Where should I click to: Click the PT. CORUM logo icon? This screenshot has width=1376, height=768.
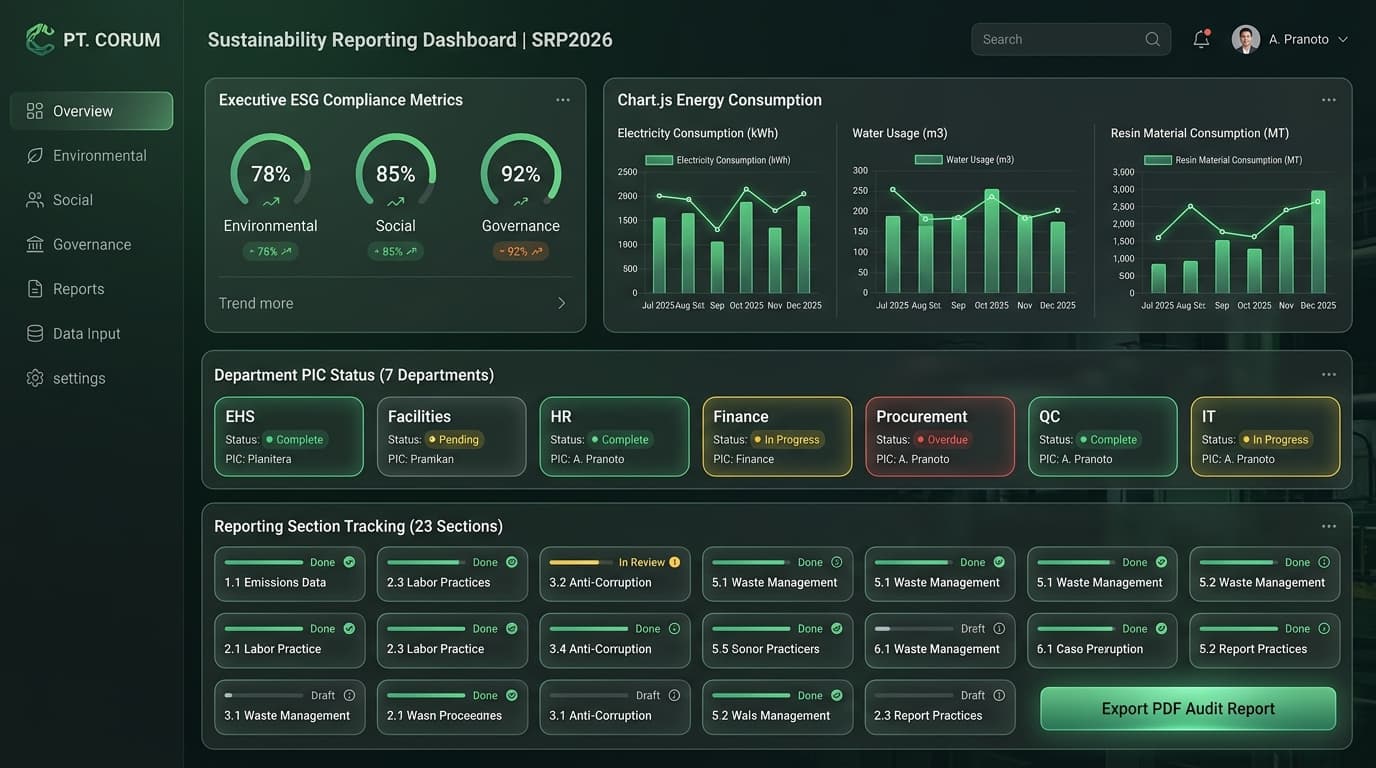point(40,40)
